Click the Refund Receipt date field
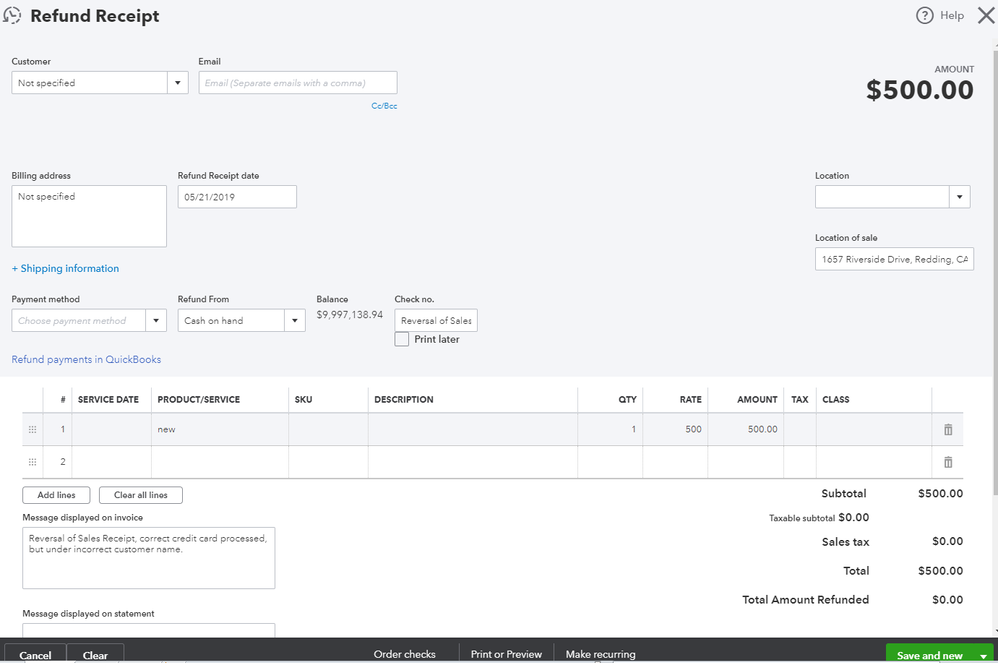 click(237, 197)
